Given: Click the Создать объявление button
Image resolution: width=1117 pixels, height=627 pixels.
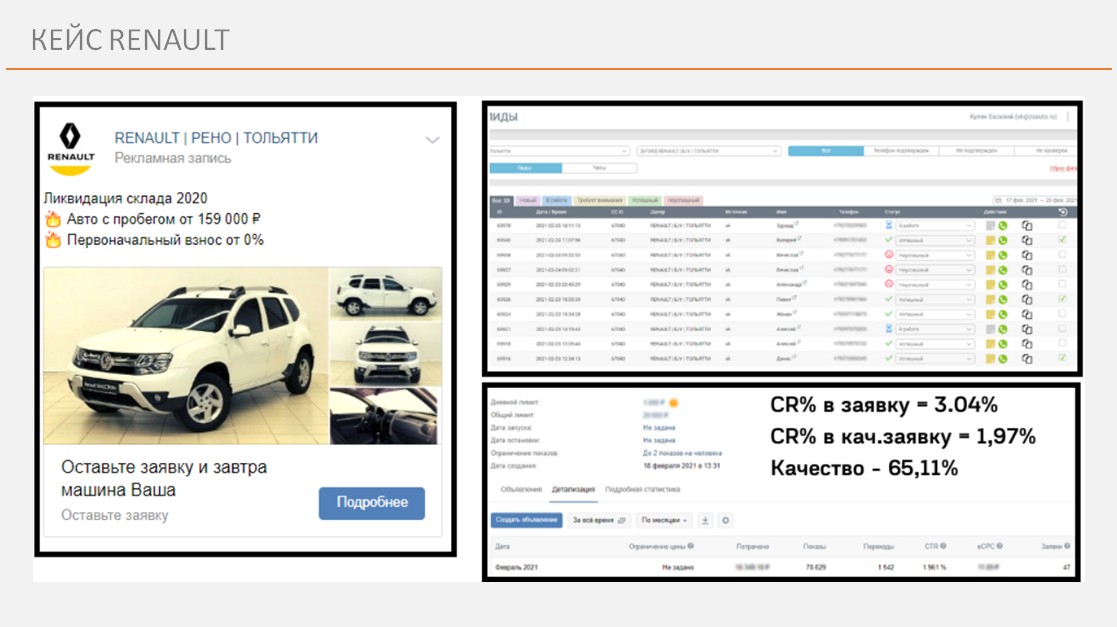Looking at the screenshot, I should pos(526,520).
